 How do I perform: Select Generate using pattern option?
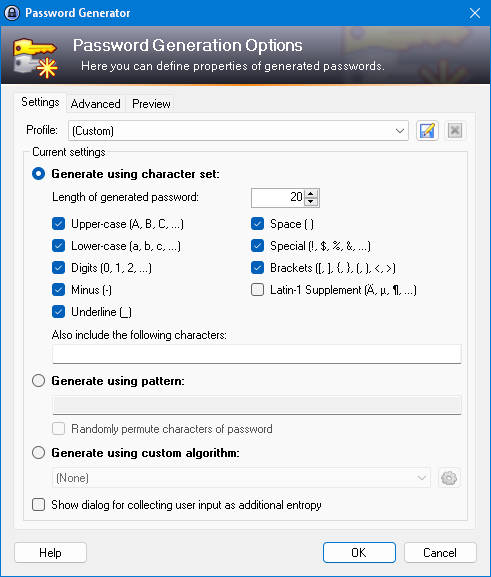(x=38, y=380)
